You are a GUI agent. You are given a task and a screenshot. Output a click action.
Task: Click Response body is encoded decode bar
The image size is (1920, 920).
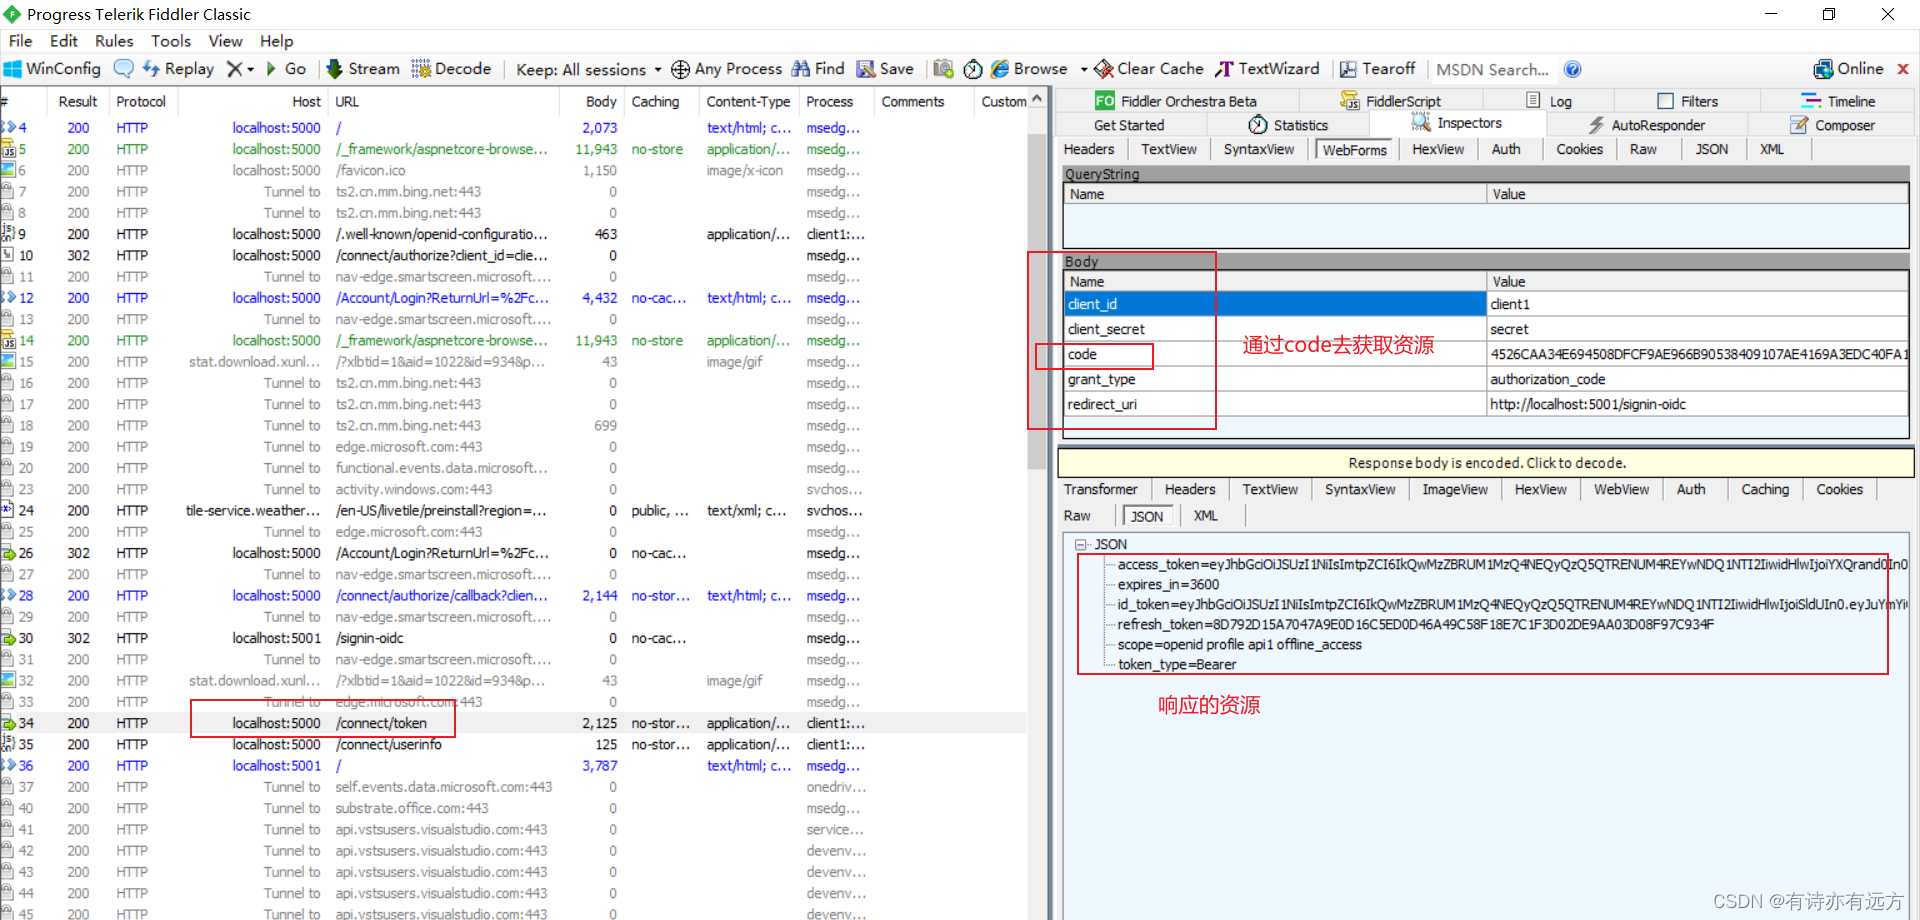(1486, 463)
